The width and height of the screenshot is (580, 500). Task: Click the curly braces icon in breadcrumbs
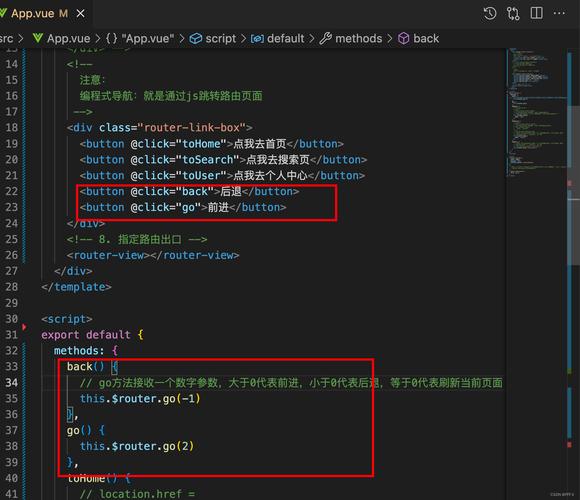tap(111, 38)
